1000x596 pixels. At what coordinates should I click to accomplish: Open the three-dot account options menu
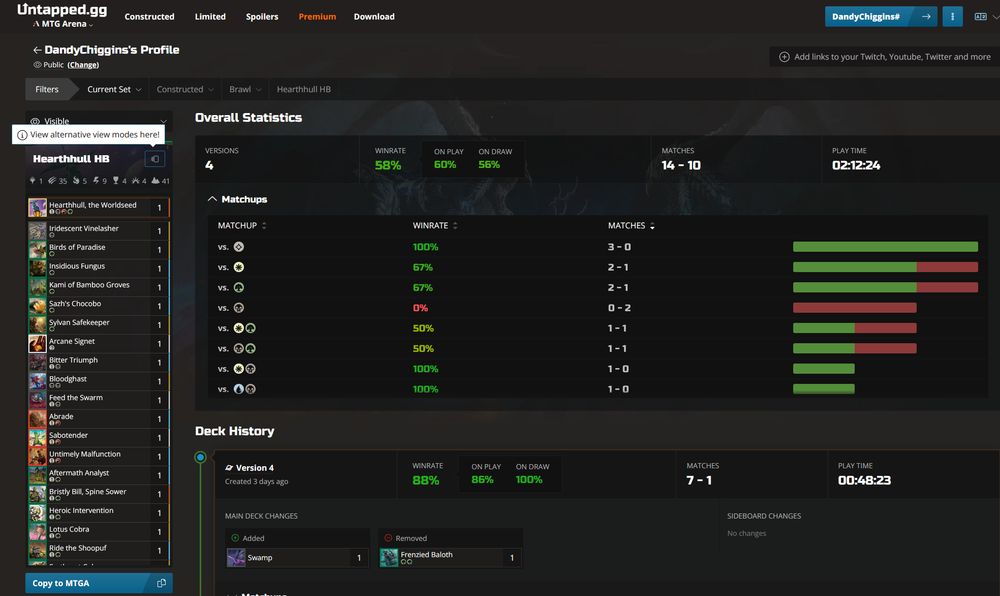click(952, 17)
